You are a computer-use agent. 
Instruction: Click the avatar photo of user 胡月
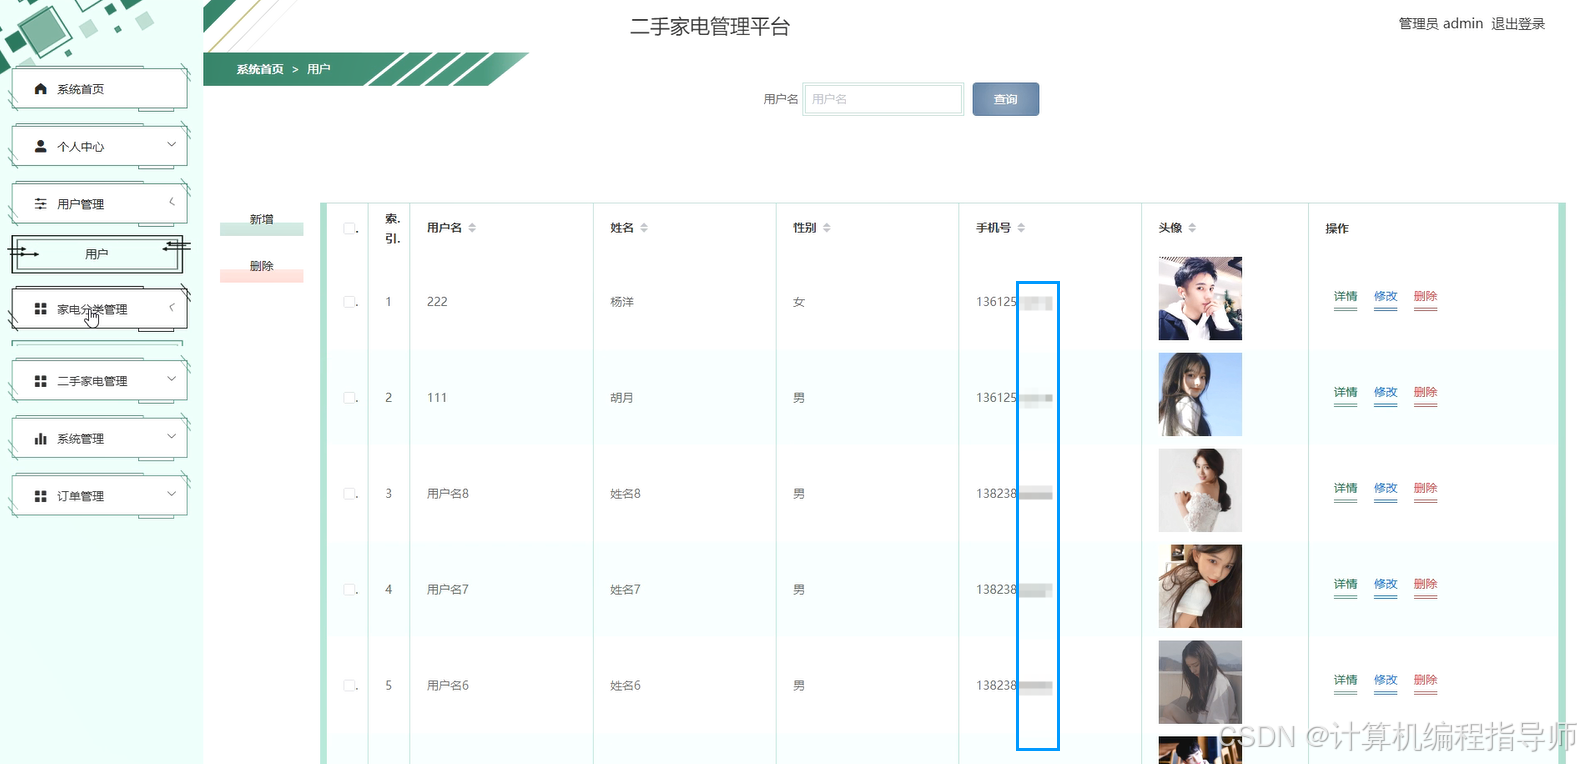(1200, 394)
